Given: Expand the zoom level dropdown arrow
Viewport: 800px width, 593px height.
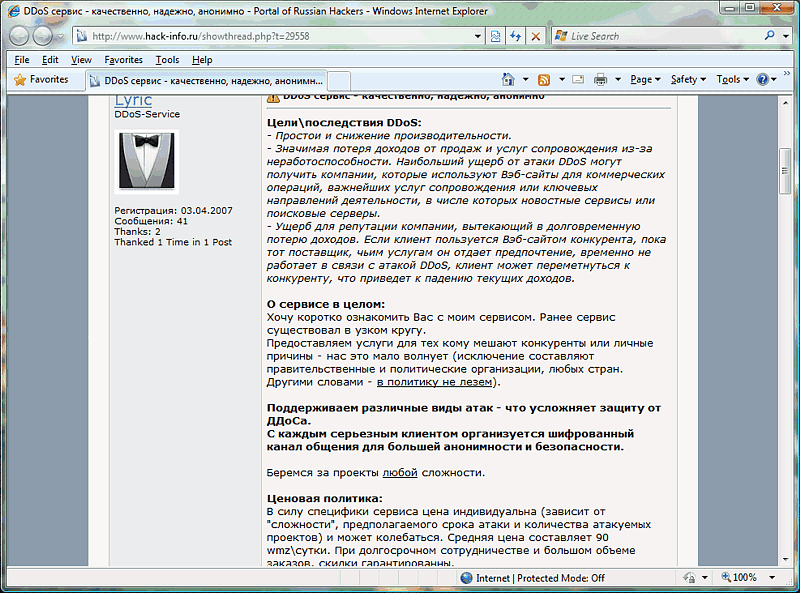Looking at the screenshot, I should [772, 578].
